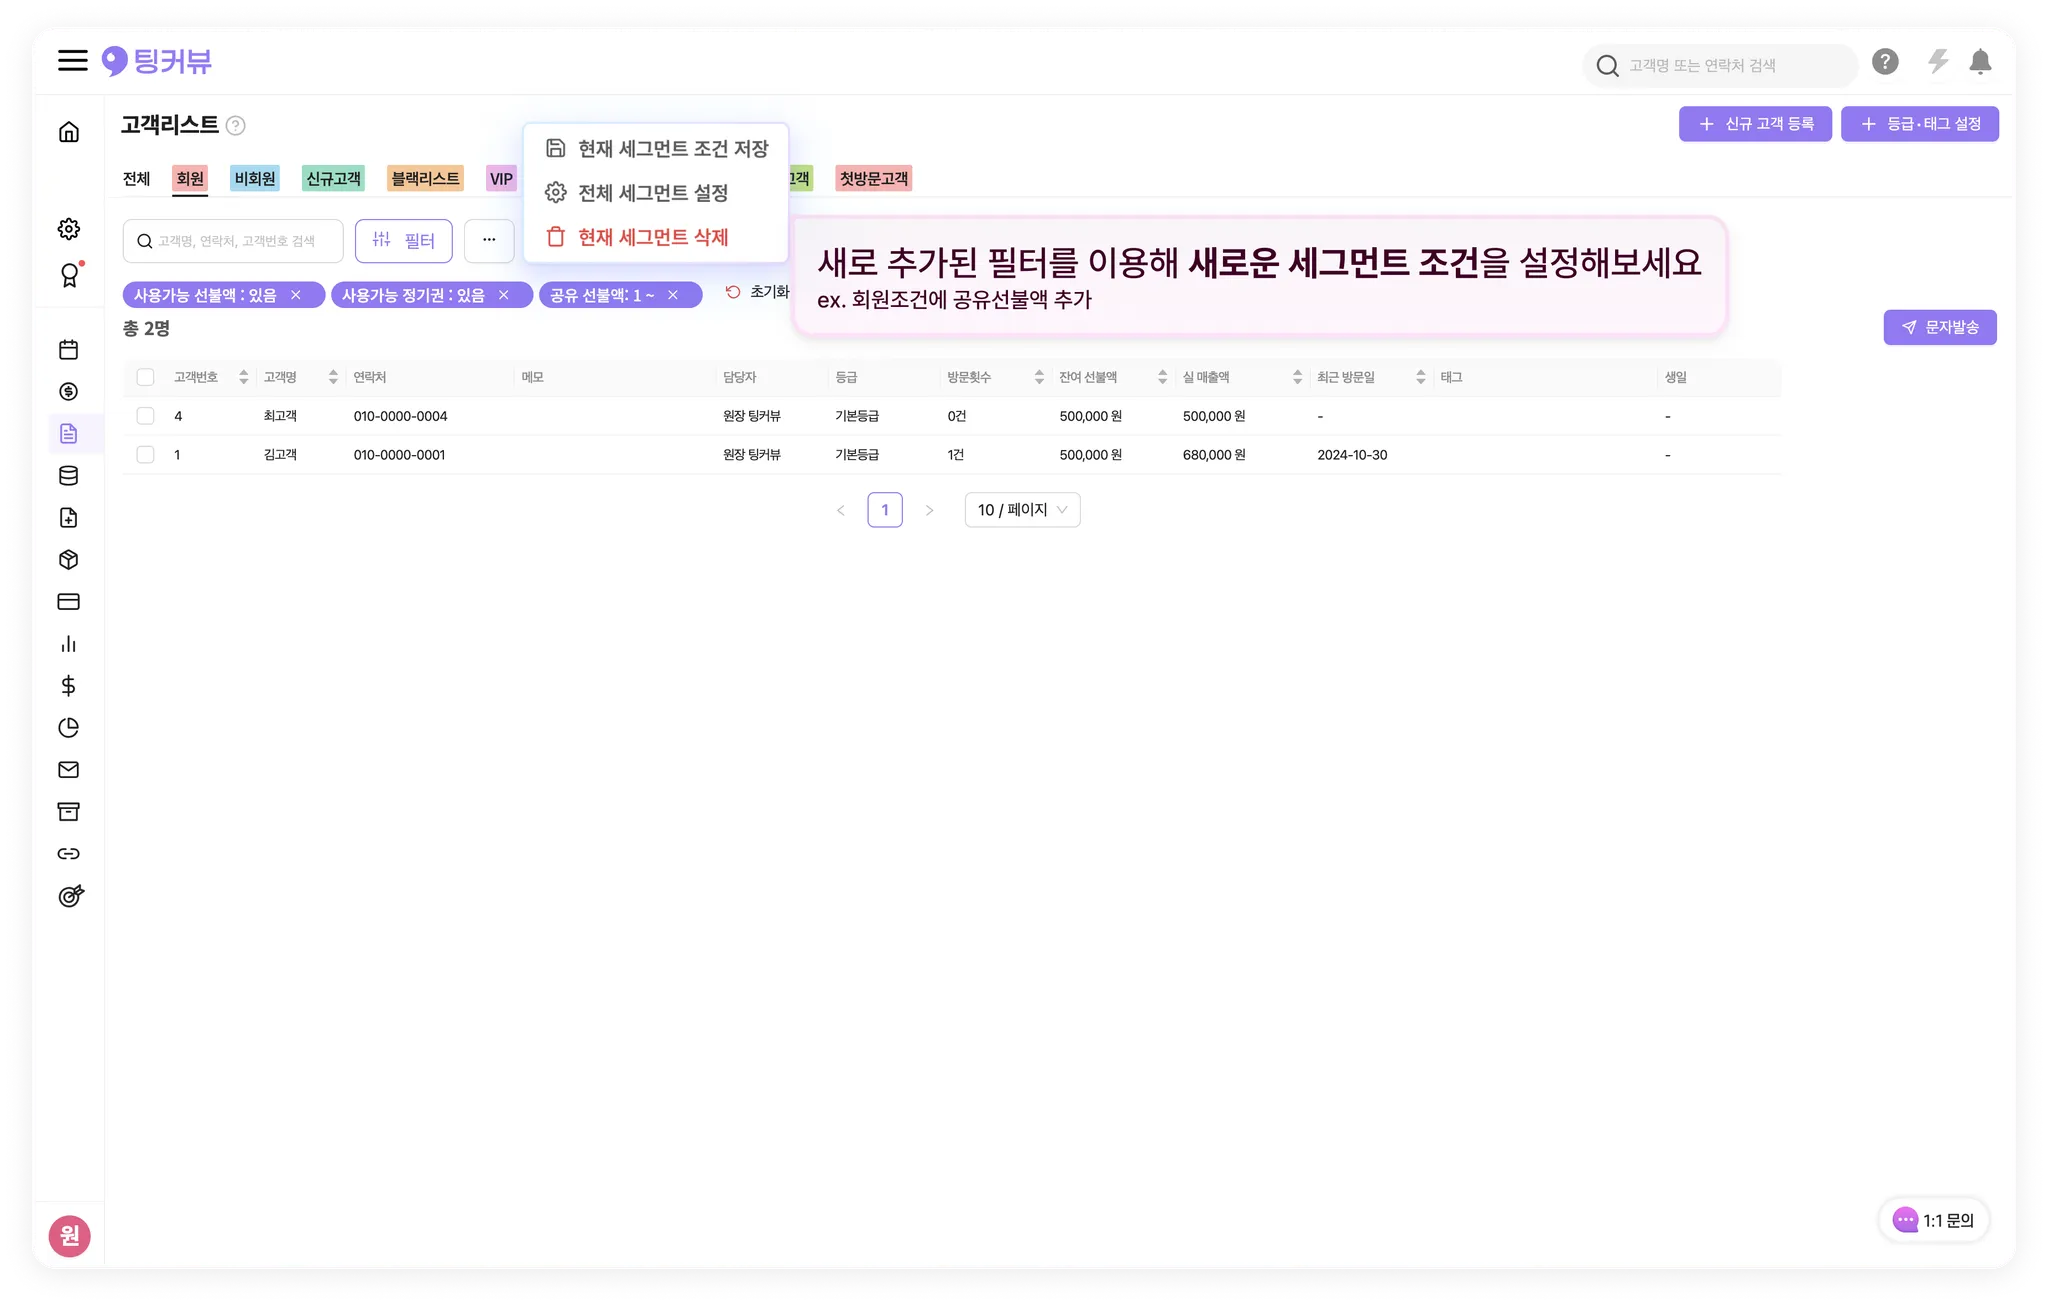Viewport: 2048px width, 1305px height.
Task: Click the help question mark icon
Action: [1885, 62]
